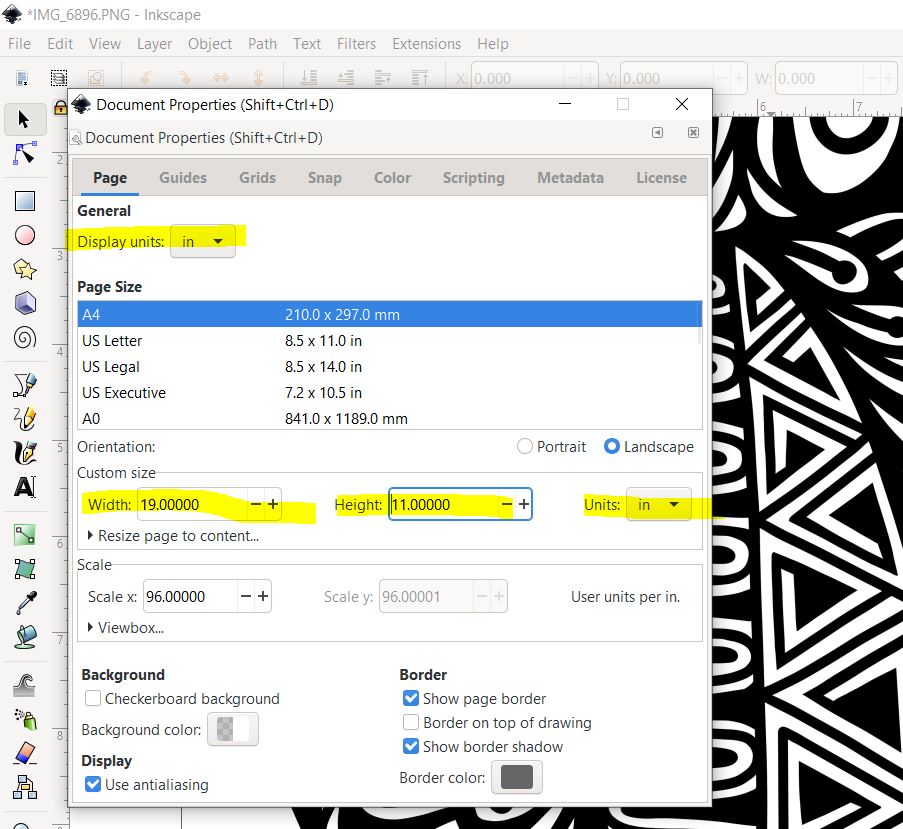Select Portrait orientation
The width and height of the screenshot is (903, 829).
(525, 447)
